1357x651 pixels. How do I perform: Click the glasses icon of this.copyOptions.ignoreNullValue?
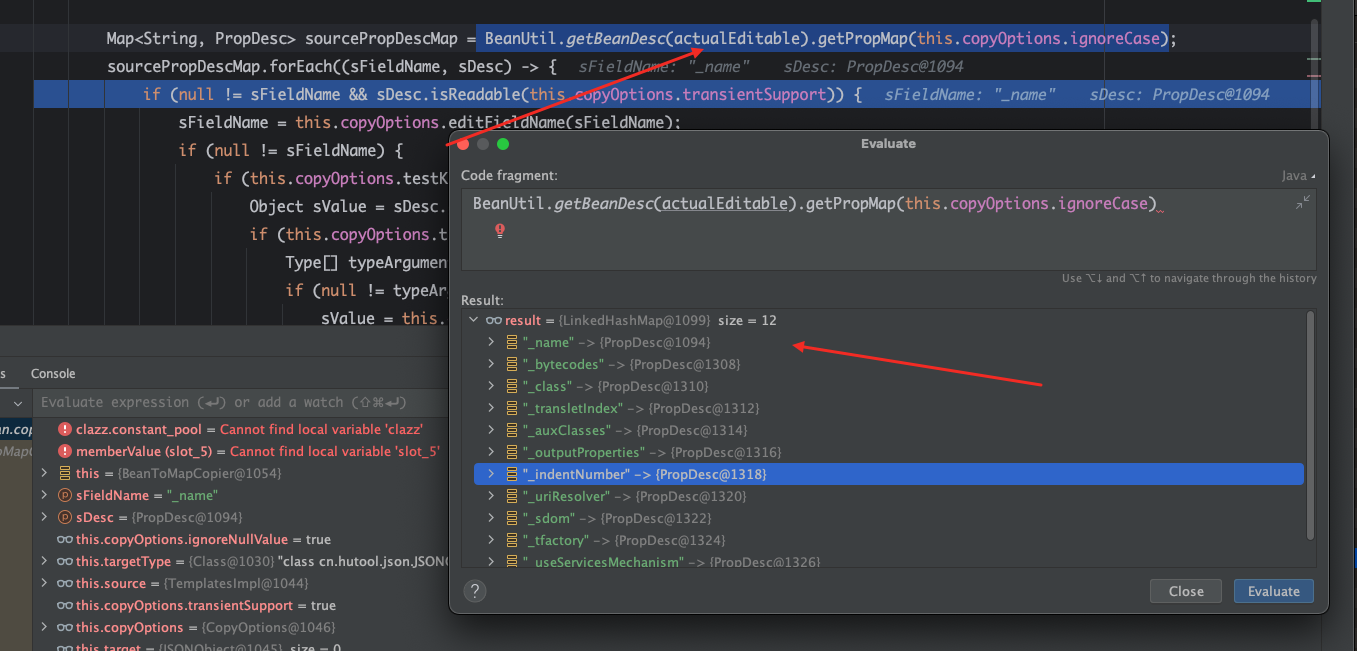65,539
